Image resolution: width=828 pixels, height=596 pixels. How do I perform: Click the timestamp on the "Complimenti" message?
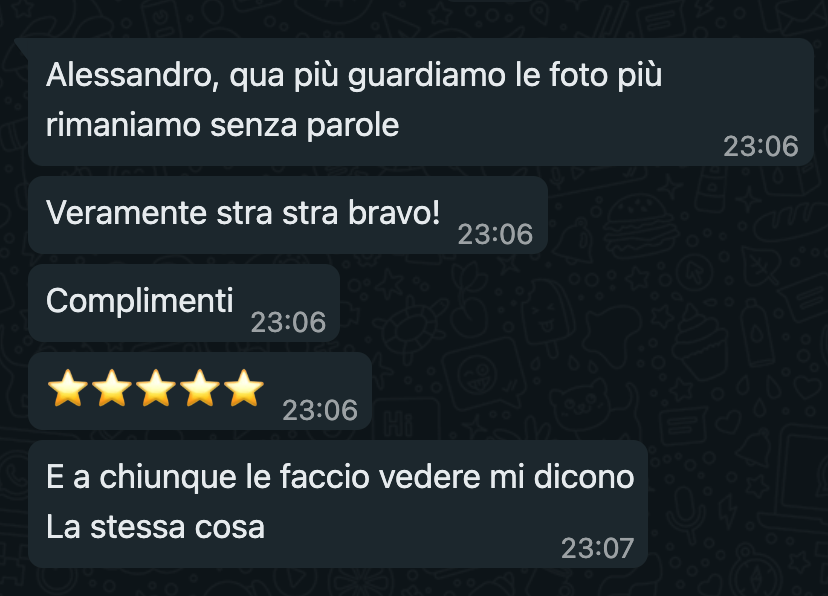pos(288,322)
